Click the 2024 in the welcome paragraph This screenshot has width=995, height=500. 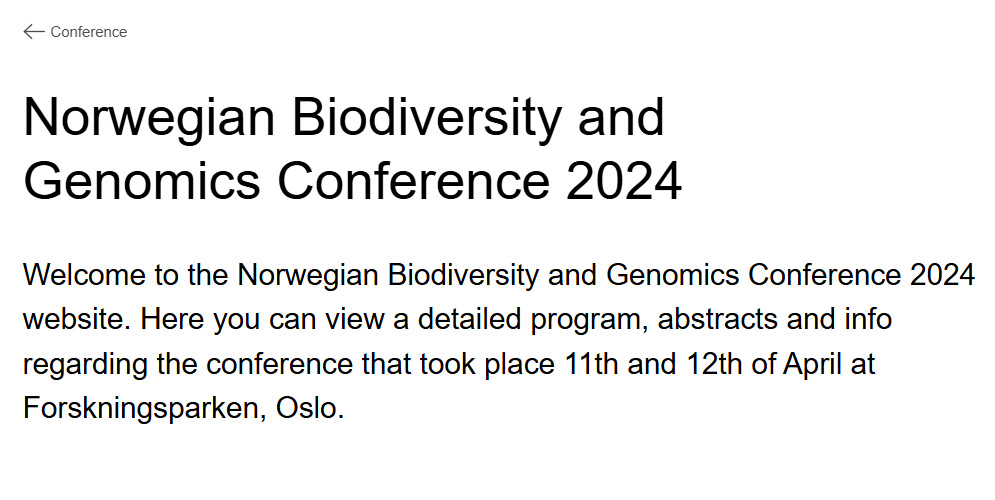pyautogui.click(x=943, y=275)
